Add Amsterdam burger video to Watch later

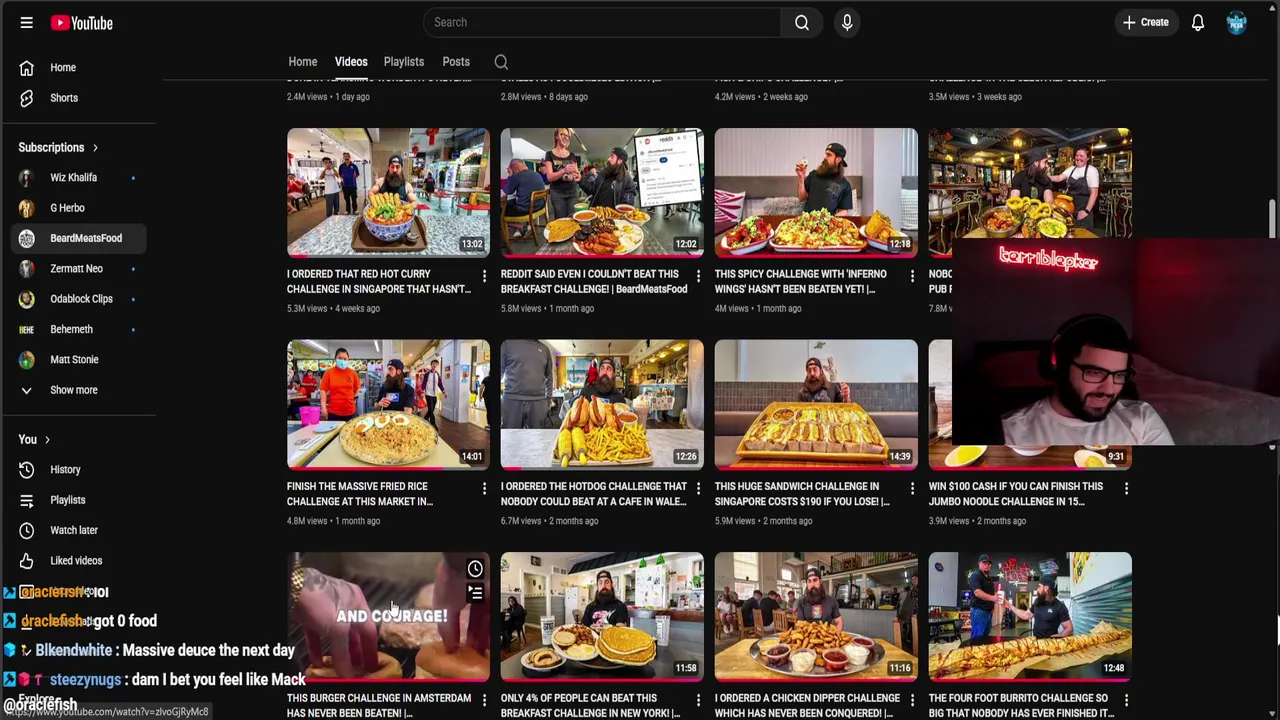(475, 569)
